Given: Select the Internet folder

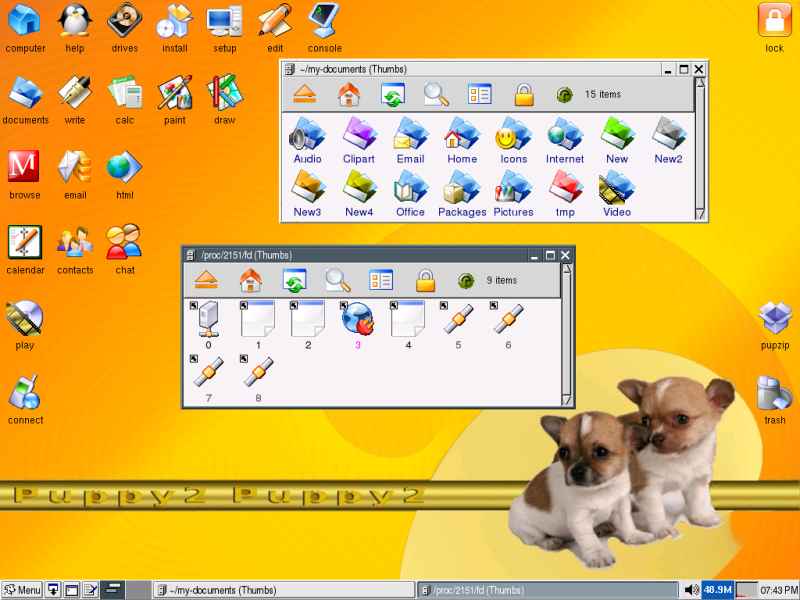Looking at the screenshot, I should (565, 140).
